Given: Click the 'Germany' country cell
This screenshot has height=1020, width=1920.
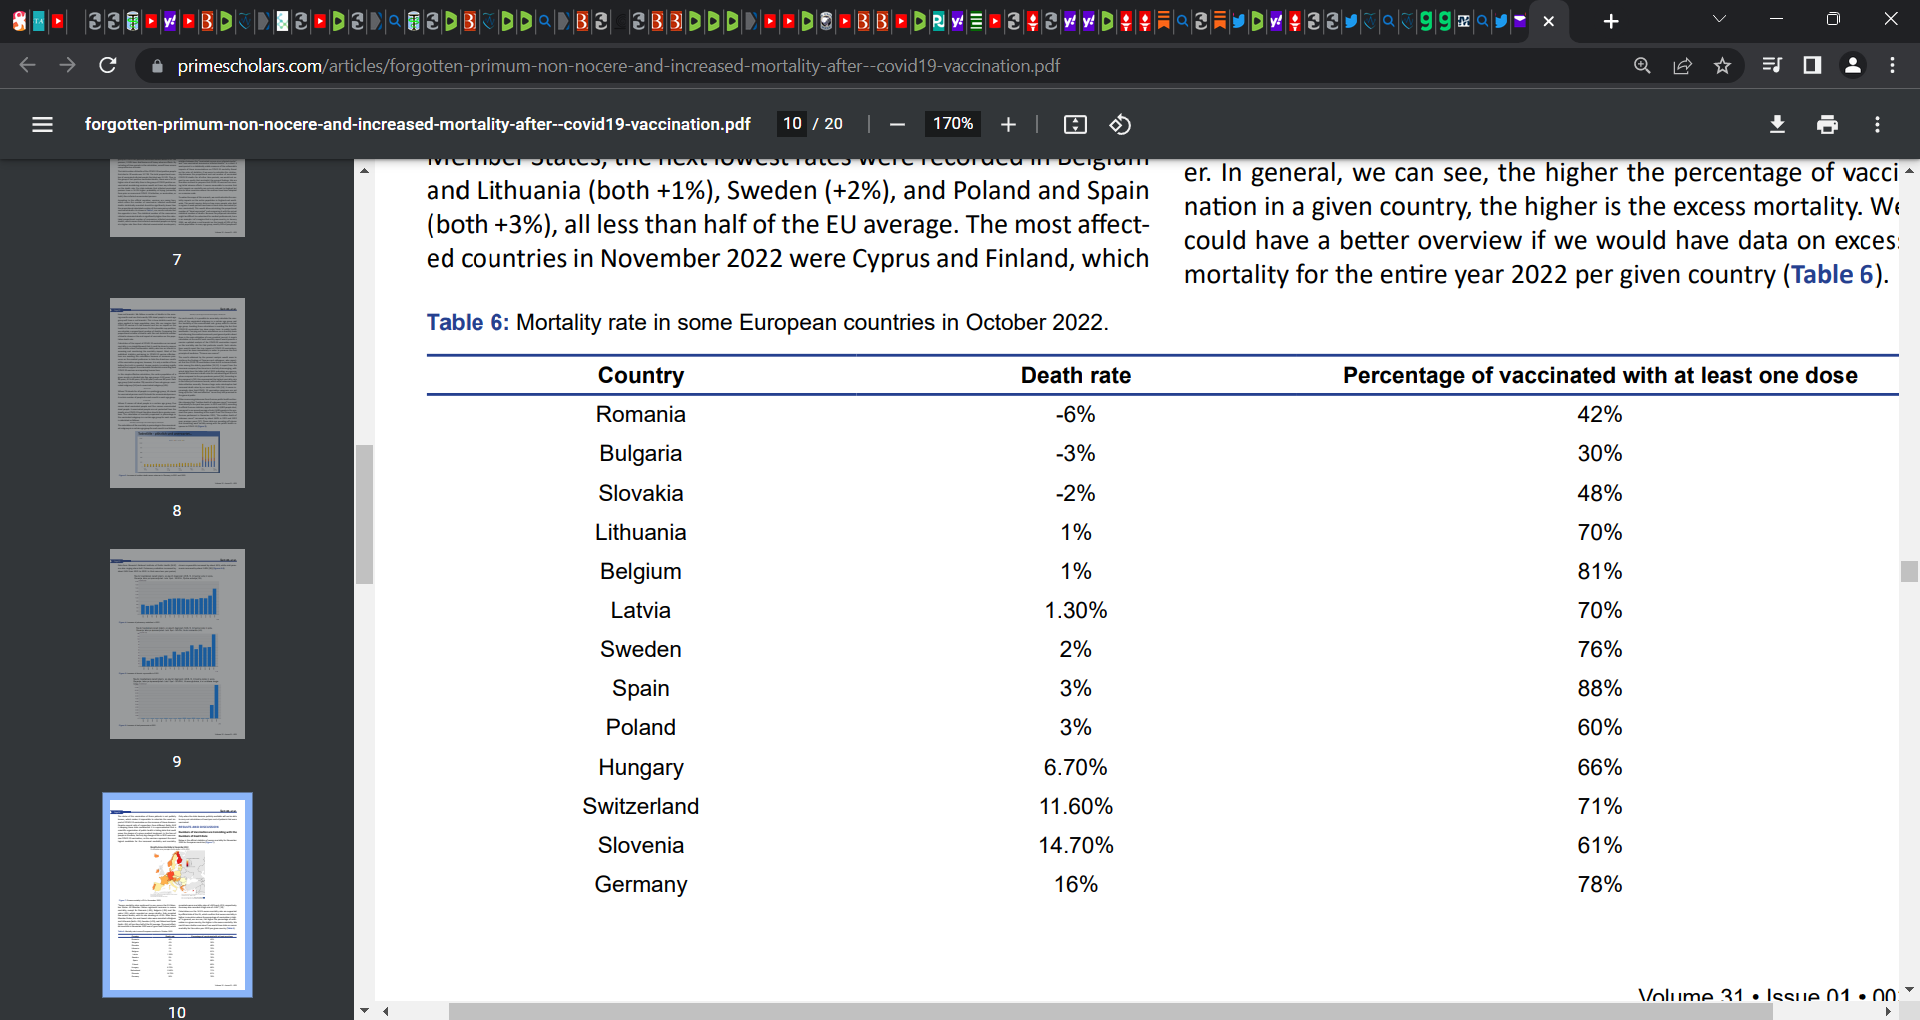Looking at the screenshot, I should (x=641, y=885).
